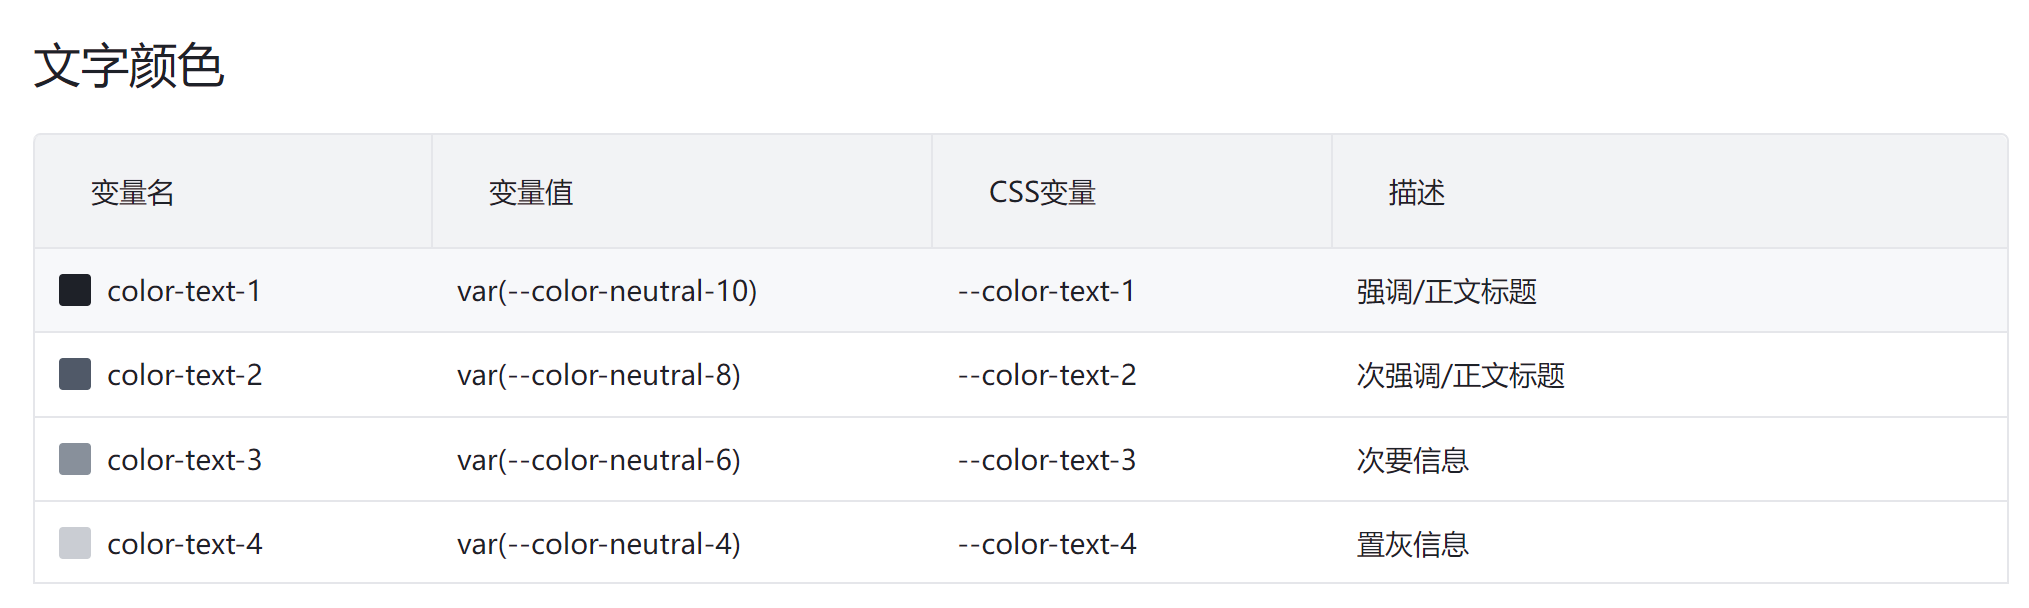2029x608 pixels.
Task: Click the color-text-4 light gray swatch
Action: (x=75, y=543)
